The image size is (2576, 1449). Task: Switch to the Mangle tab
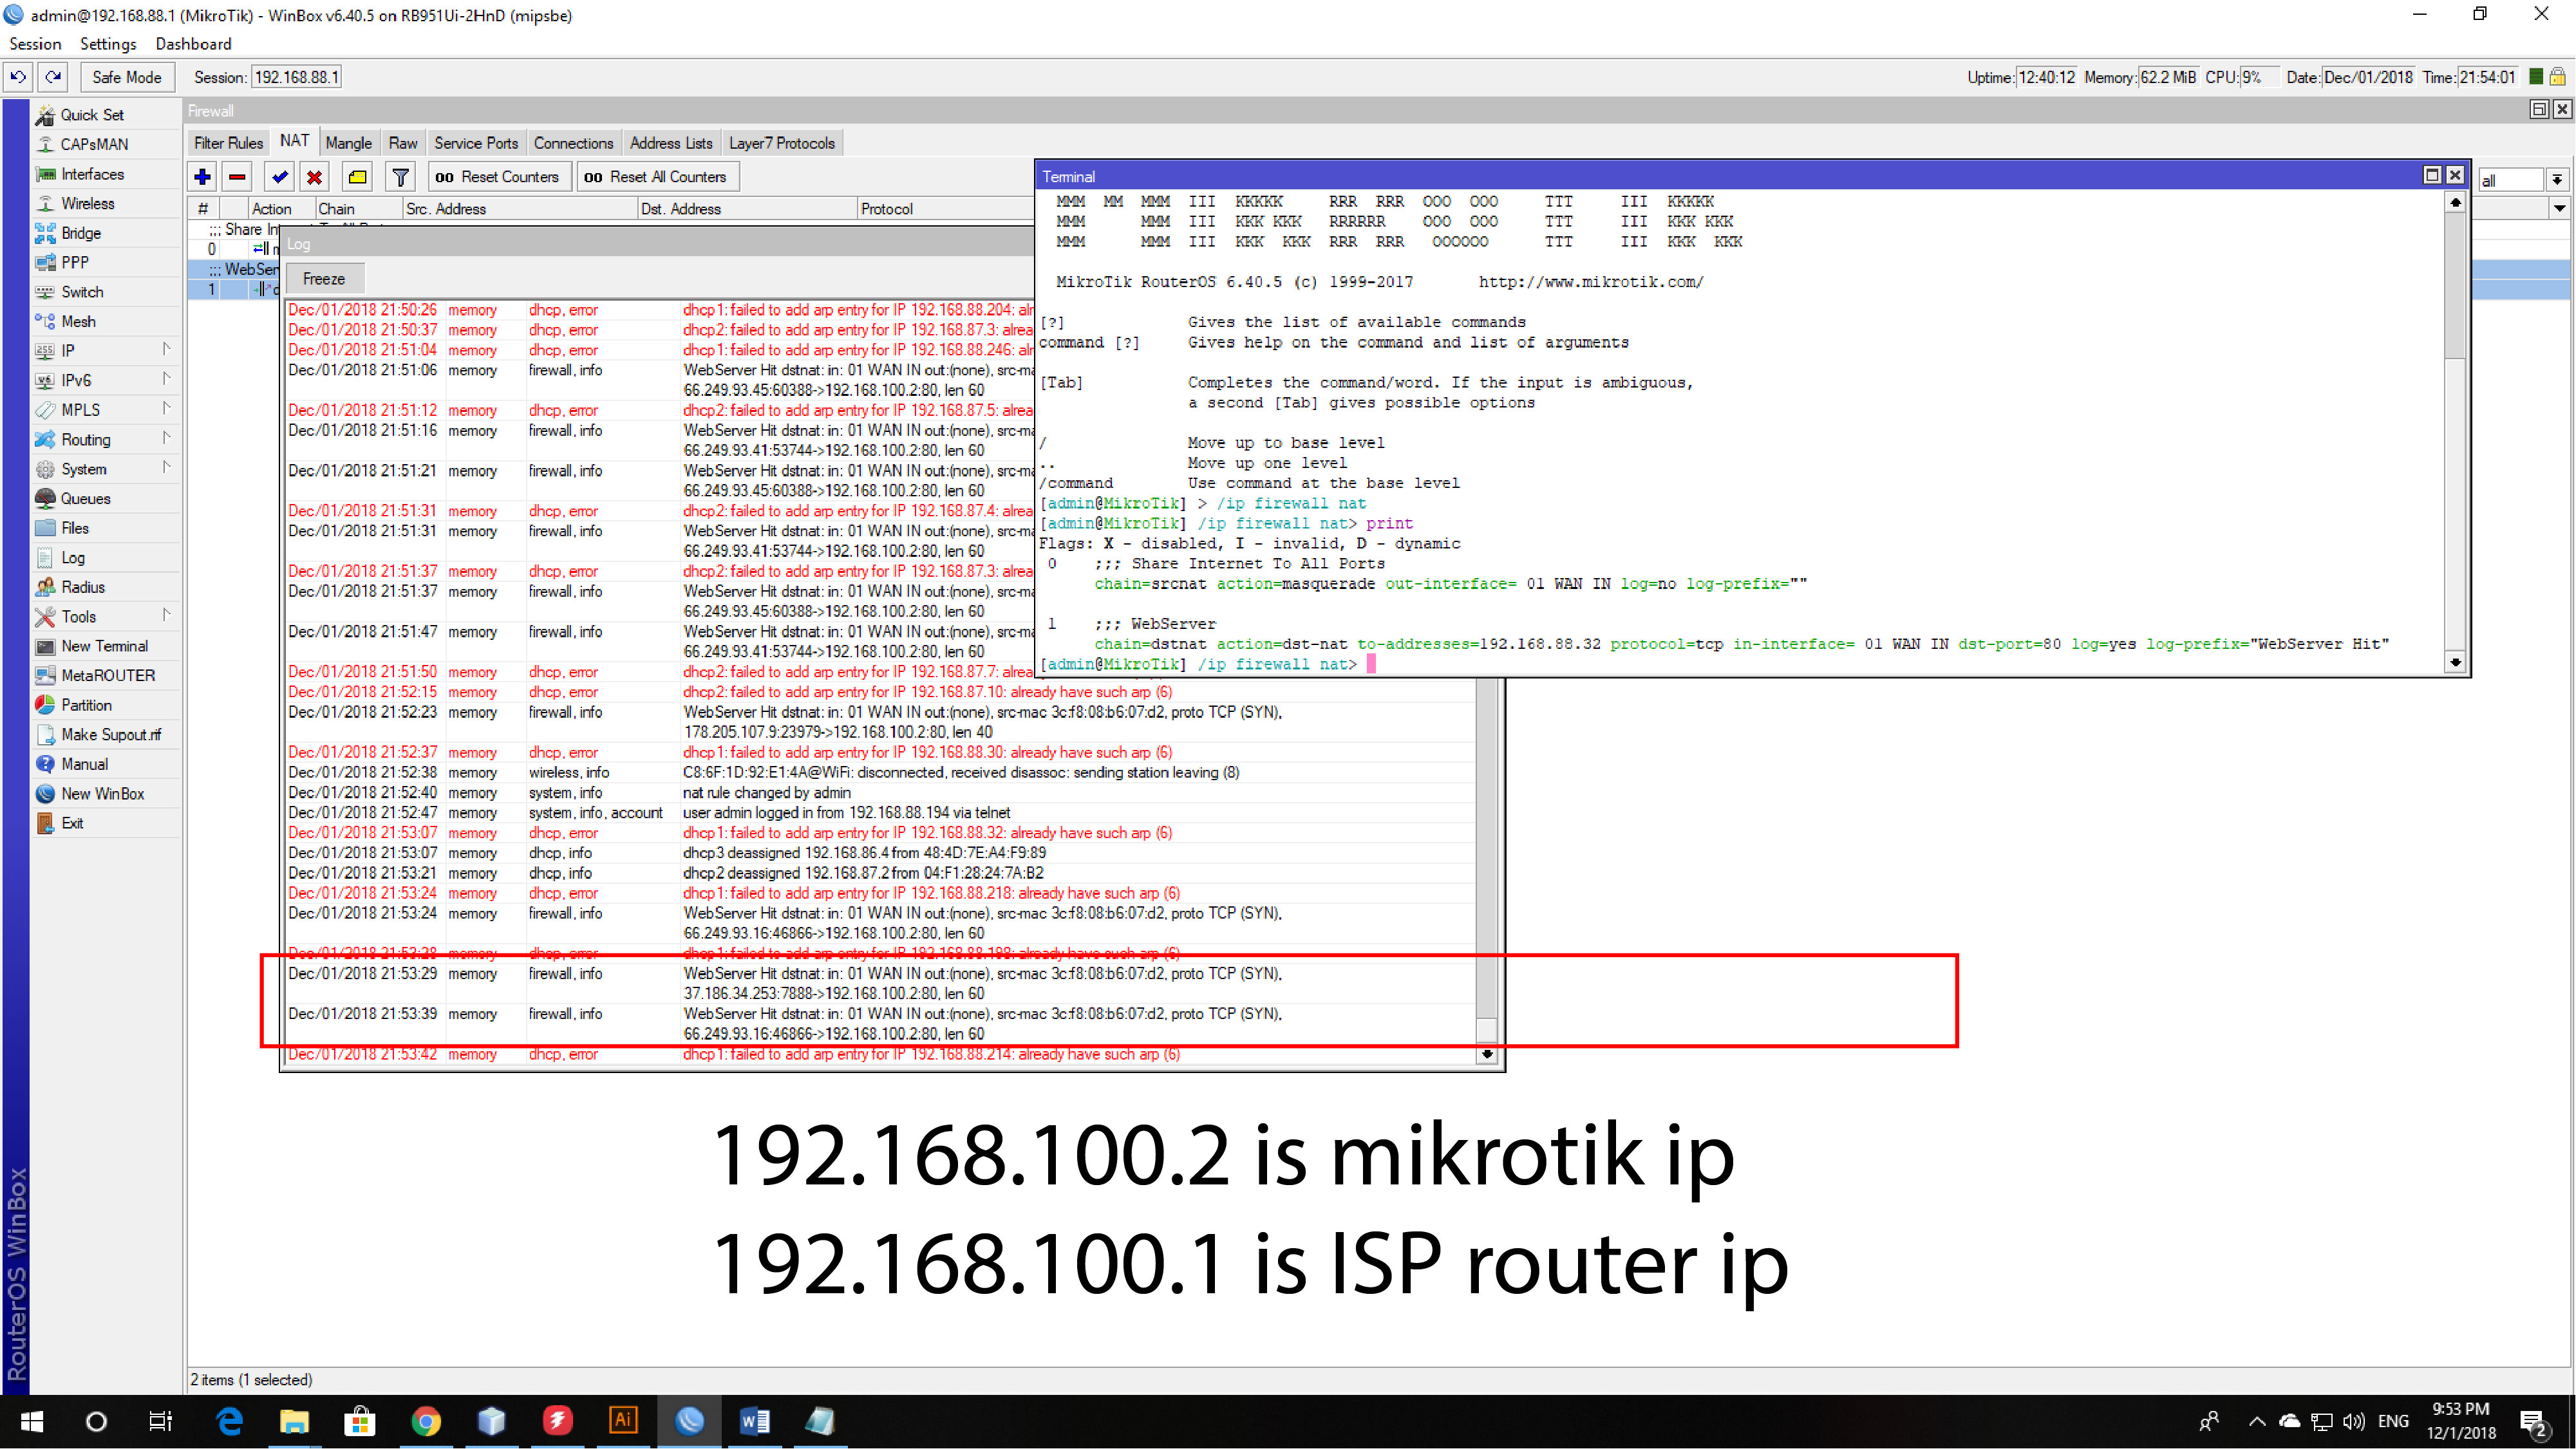[348, 142]
